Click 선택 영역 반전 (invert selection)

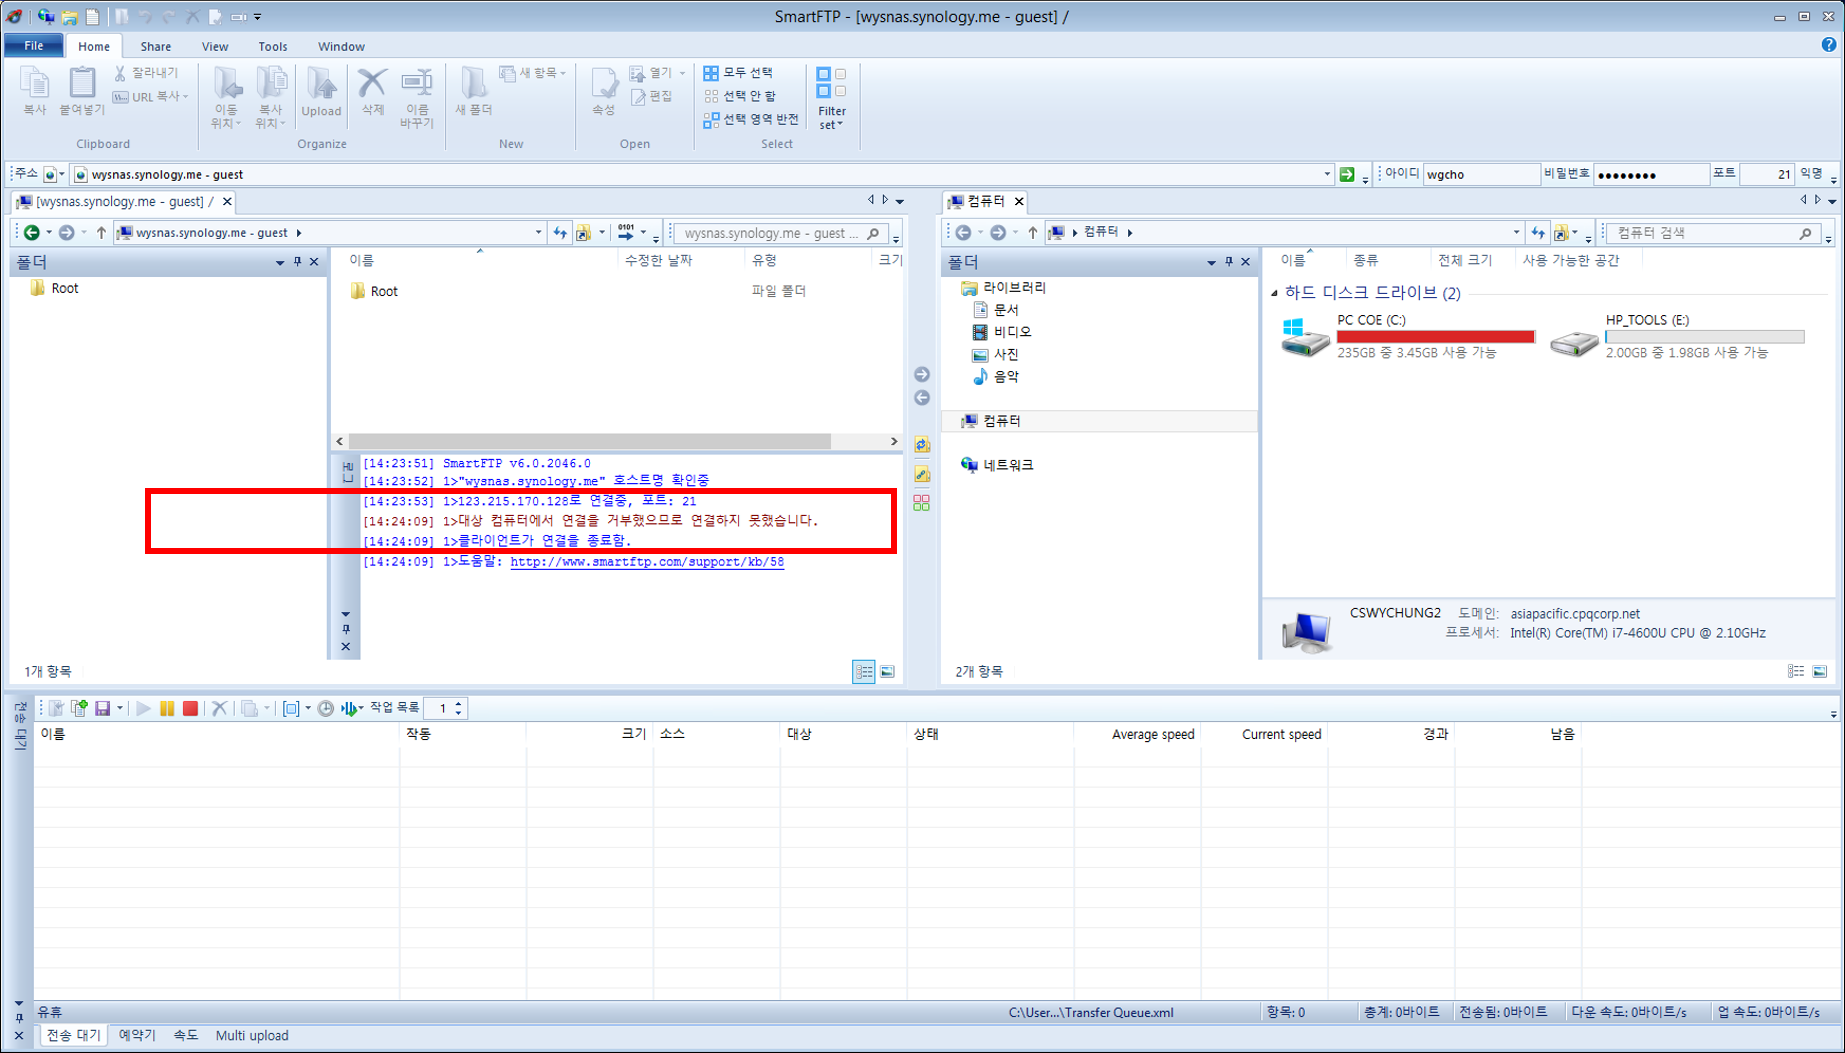(751, 119)
